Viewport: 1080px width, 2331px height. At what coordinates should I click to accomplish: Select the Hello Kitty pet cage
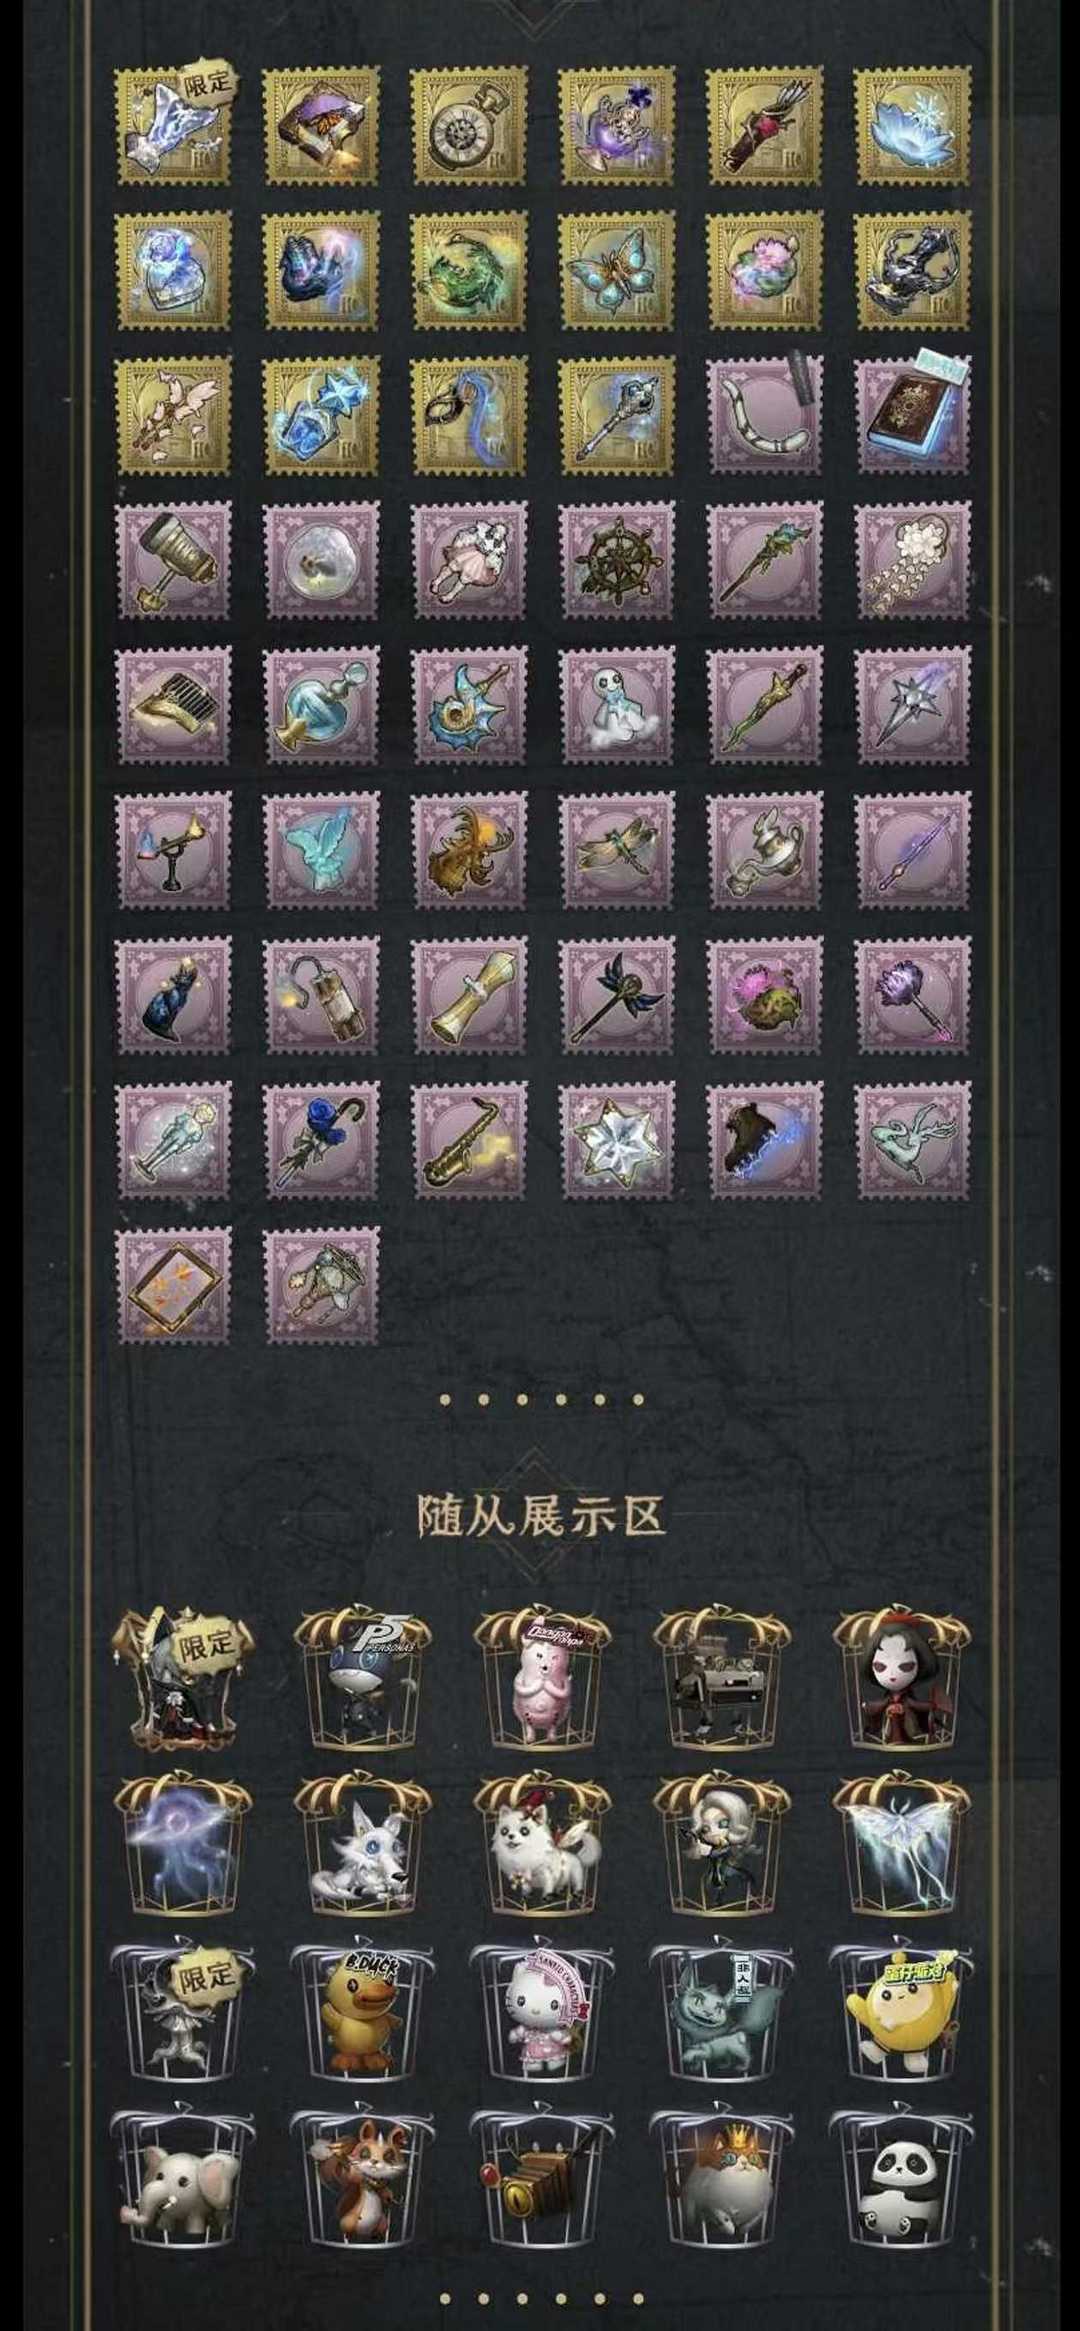tap(541, 2013)
